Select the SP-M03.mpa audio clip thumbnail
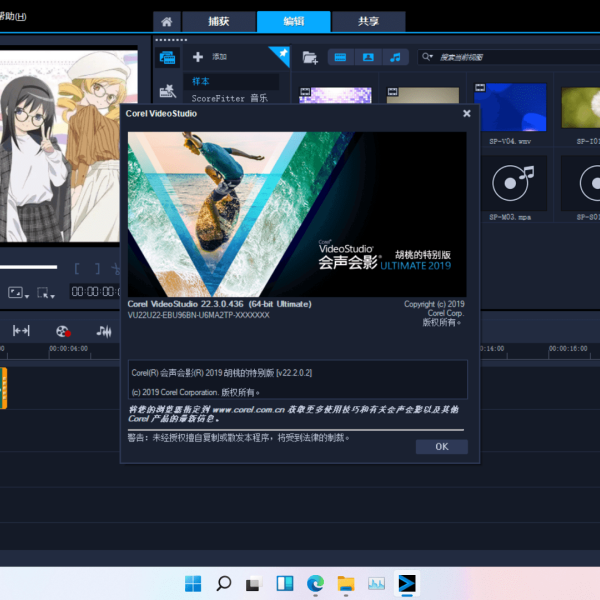 point(510,183)
